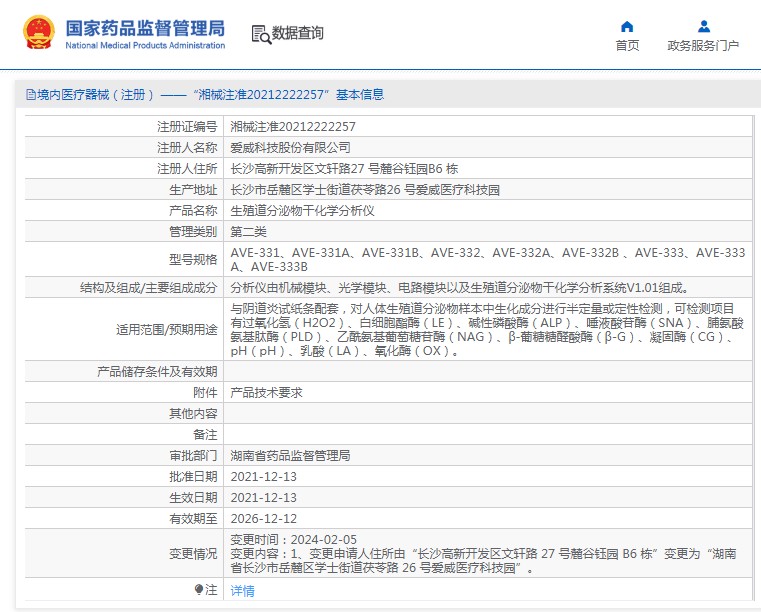Open the 数据查询 text label
The width and height of the screenshot is (761, 612).
298,34
